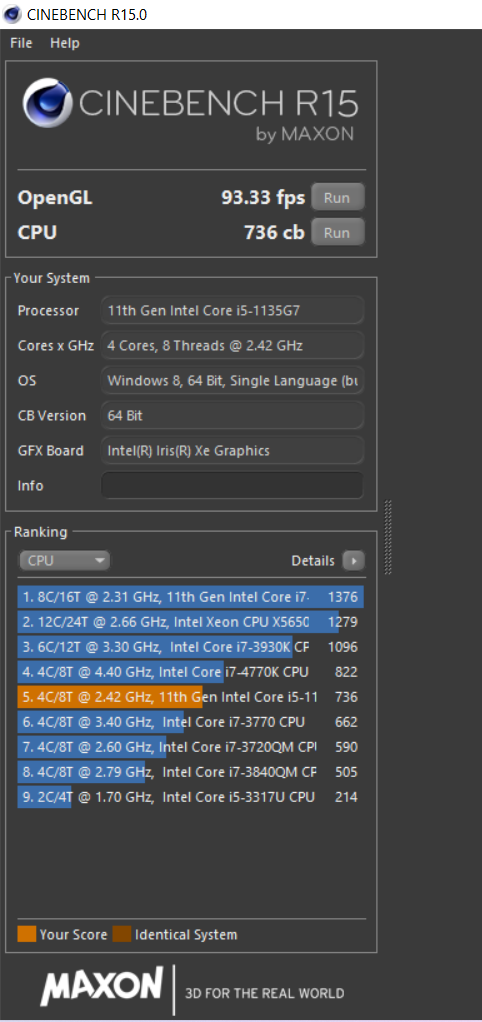Select the Core i7-3840QM ranking row

190,772
